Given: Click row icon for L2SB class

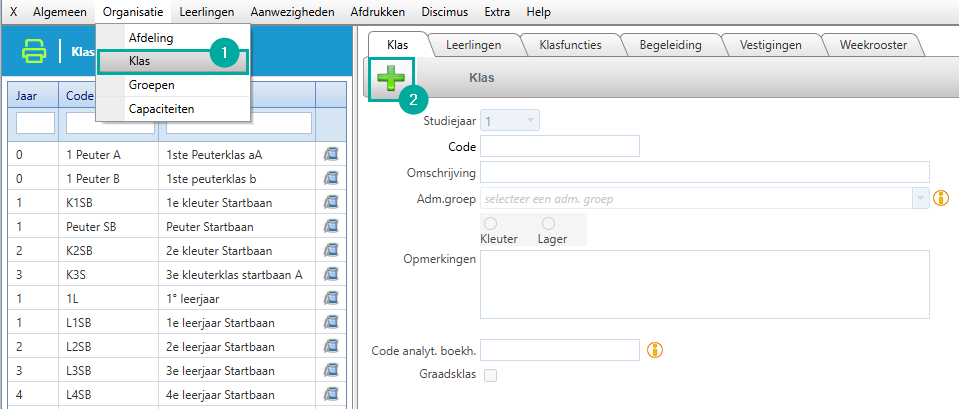Looking at the screenshot, I should pos(331,347).
